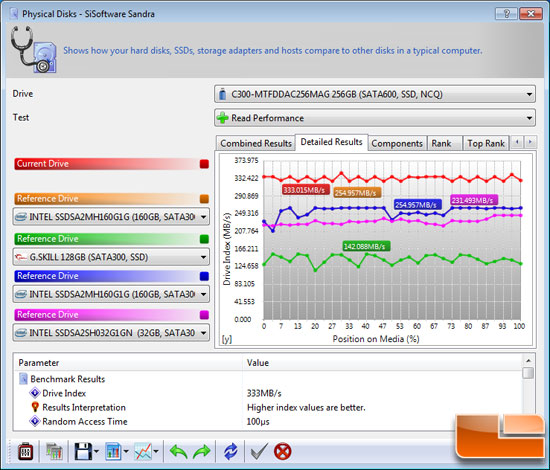Open the Components tab
The width and height of the screenshot is (550, 470).
397,143
